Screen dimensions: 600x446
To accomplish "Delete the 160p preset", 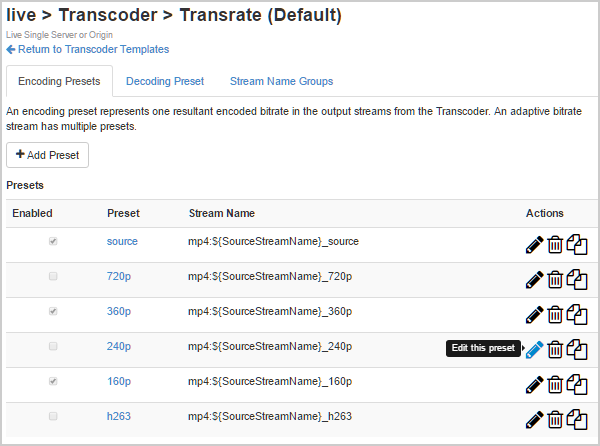I will tap(555, 385).
